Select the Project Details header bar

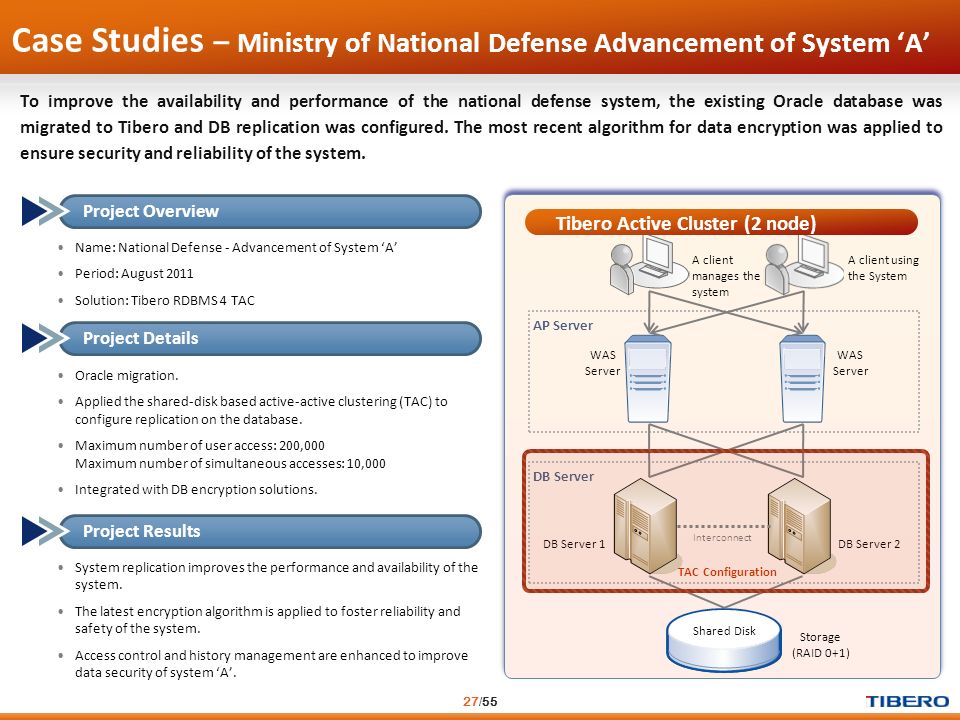point(271,339)
